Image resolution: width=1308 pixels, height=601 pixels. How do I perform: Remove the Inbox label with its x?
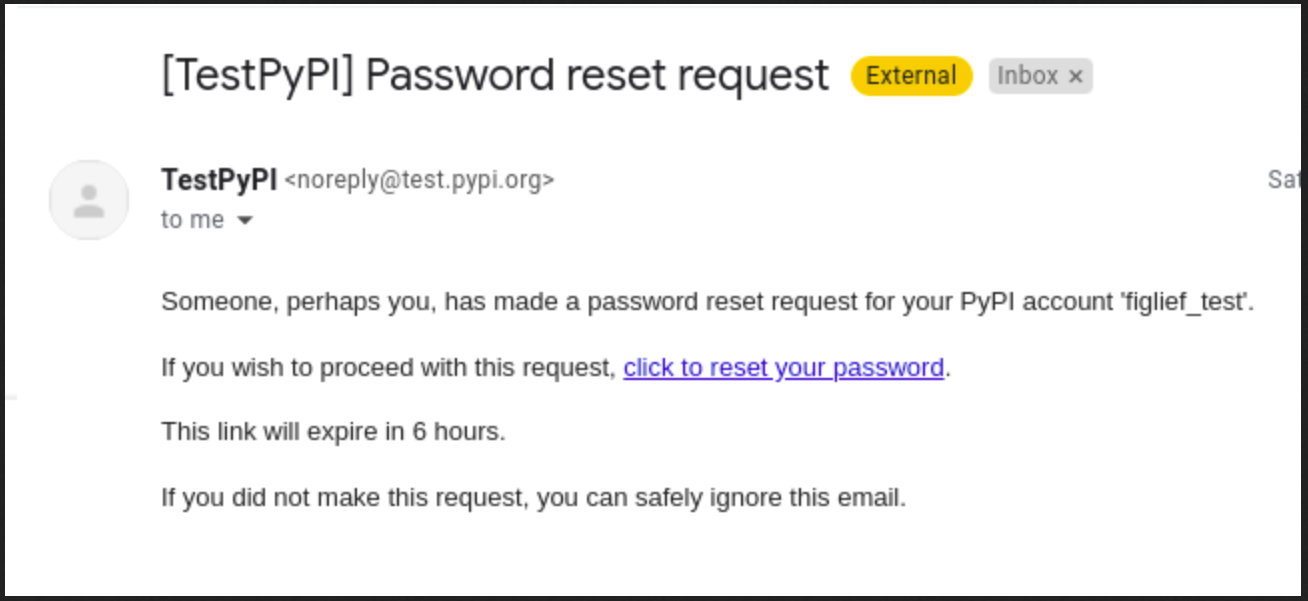(x=1076, y=76)
